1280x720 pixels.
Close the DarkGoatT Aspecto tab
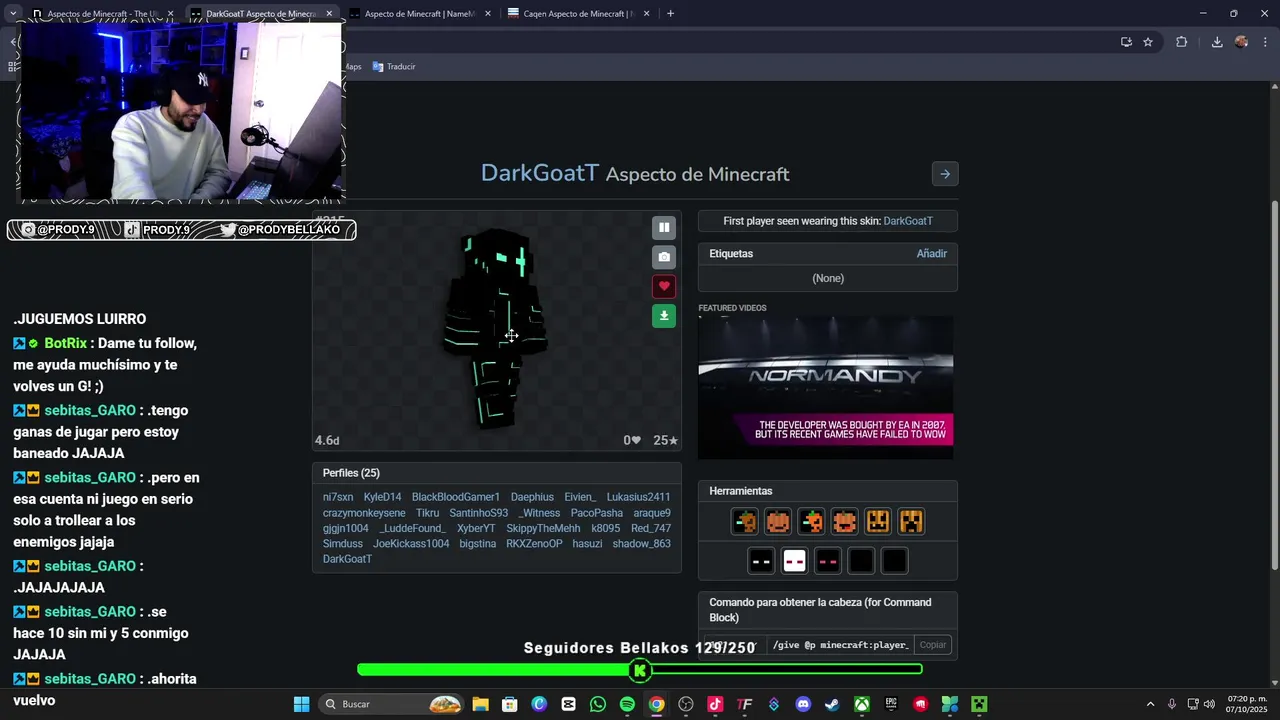click(329, 14)
